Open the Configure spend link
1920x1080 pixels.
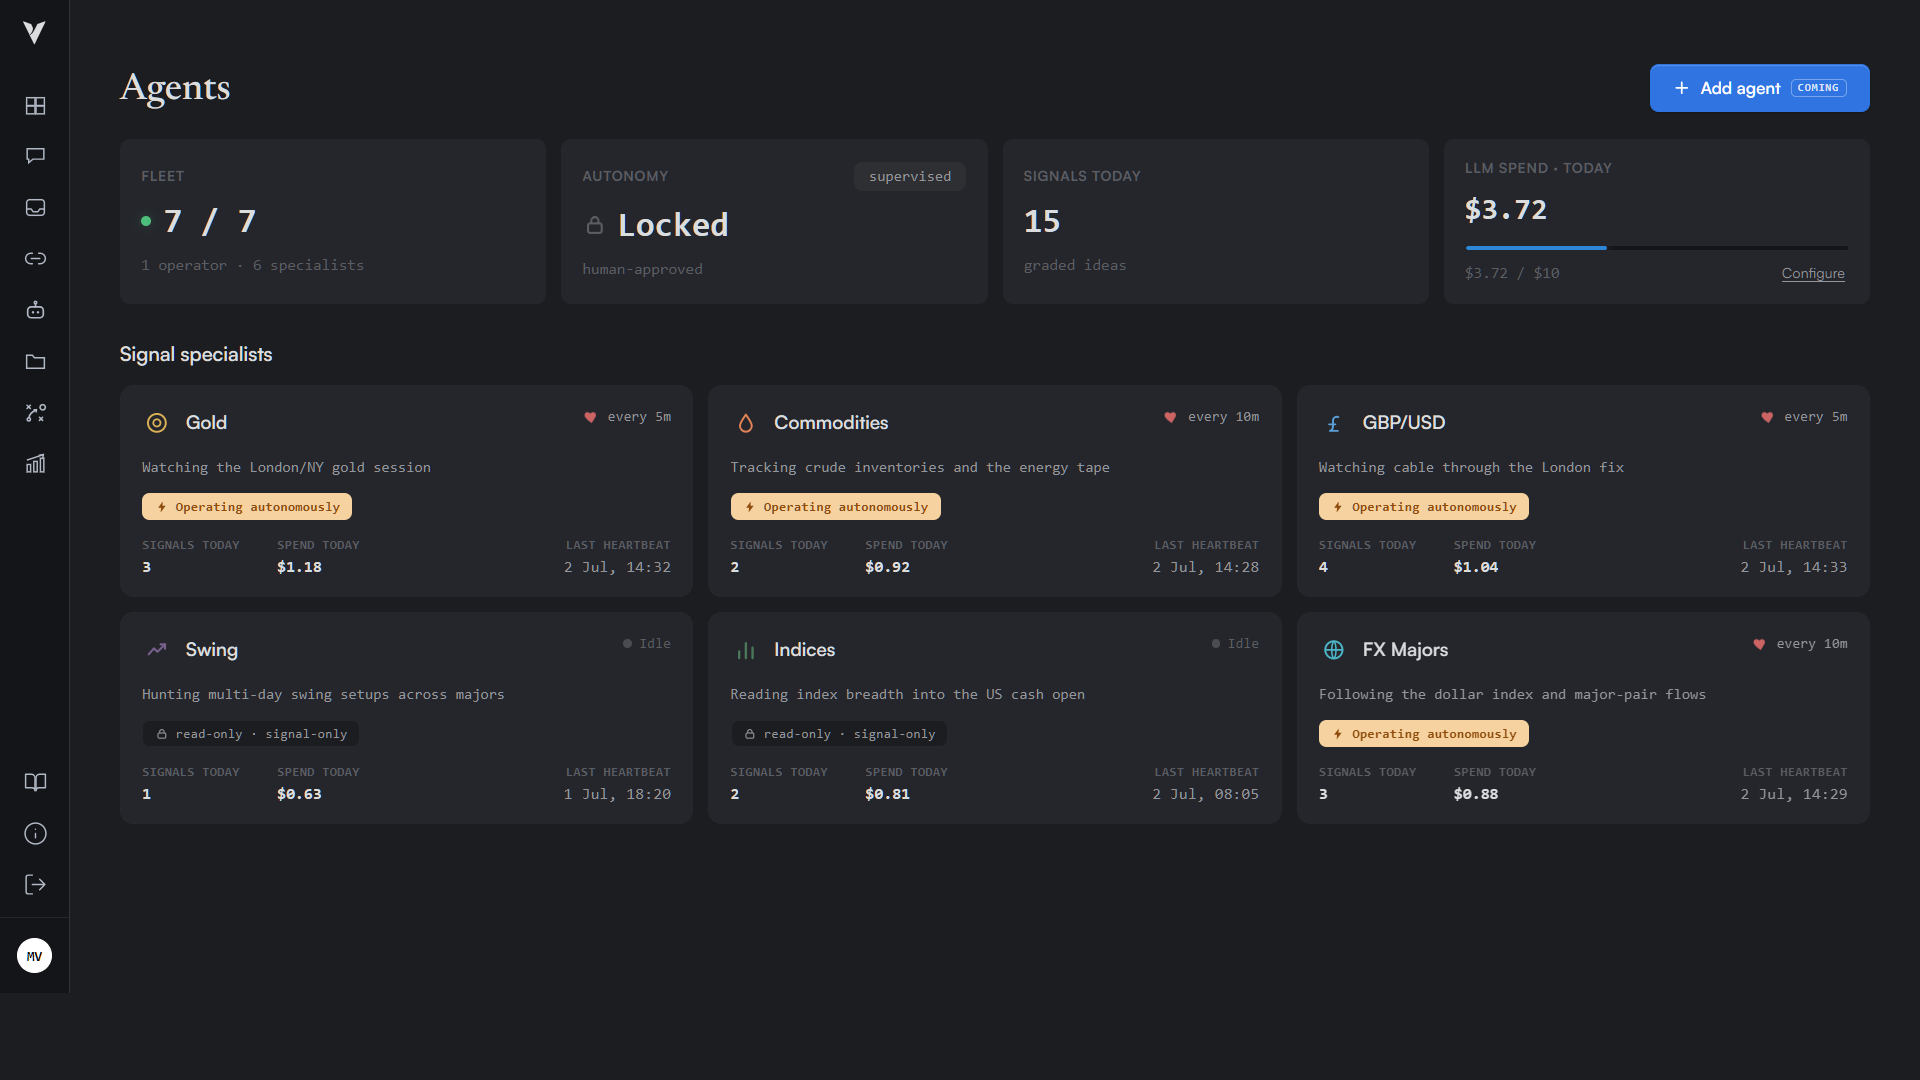[x=1813, y=273]
